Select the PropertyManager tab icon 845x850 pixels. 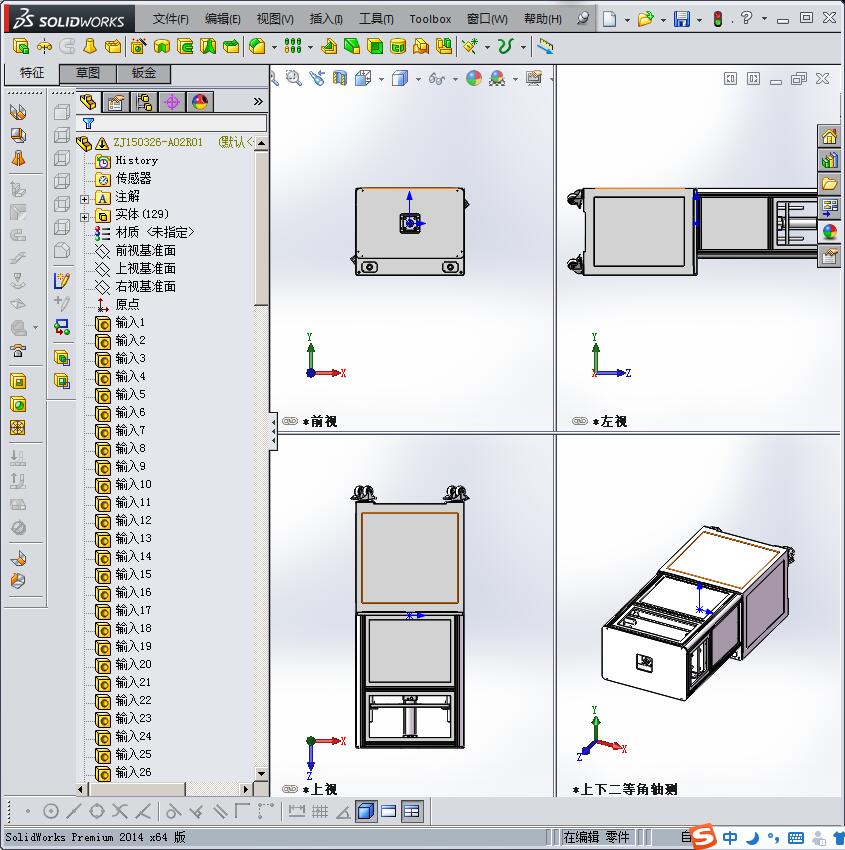(115, 102)
